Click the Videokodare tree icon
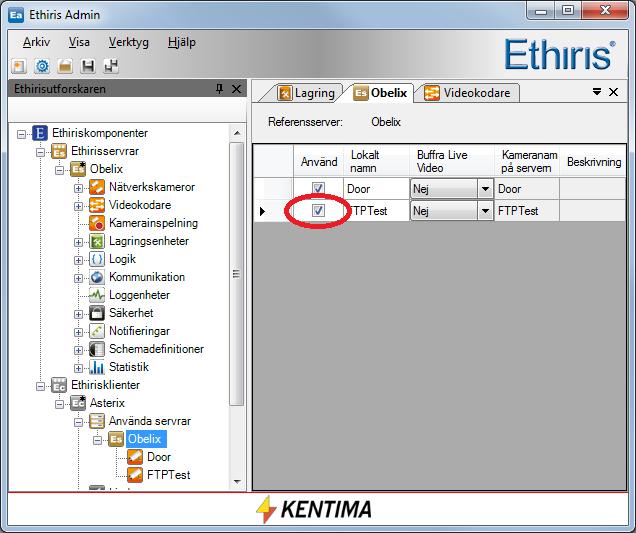 click(x=97, y=205)
